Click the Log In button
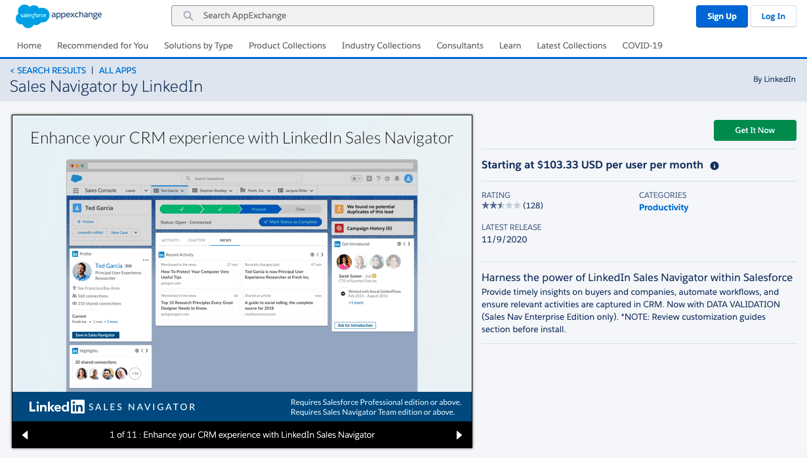807x458 pixels. (x=773, y=16)
